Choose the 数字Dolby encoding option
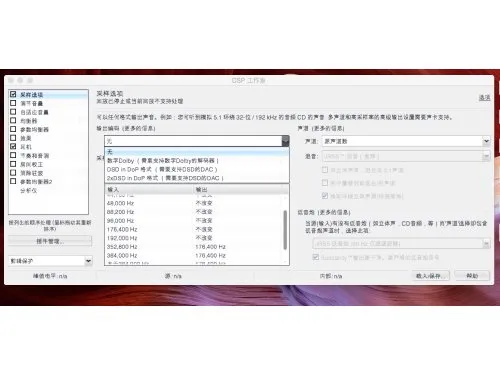Image resolution: width=500 pixels, height=375 pixels. (197, 161)
